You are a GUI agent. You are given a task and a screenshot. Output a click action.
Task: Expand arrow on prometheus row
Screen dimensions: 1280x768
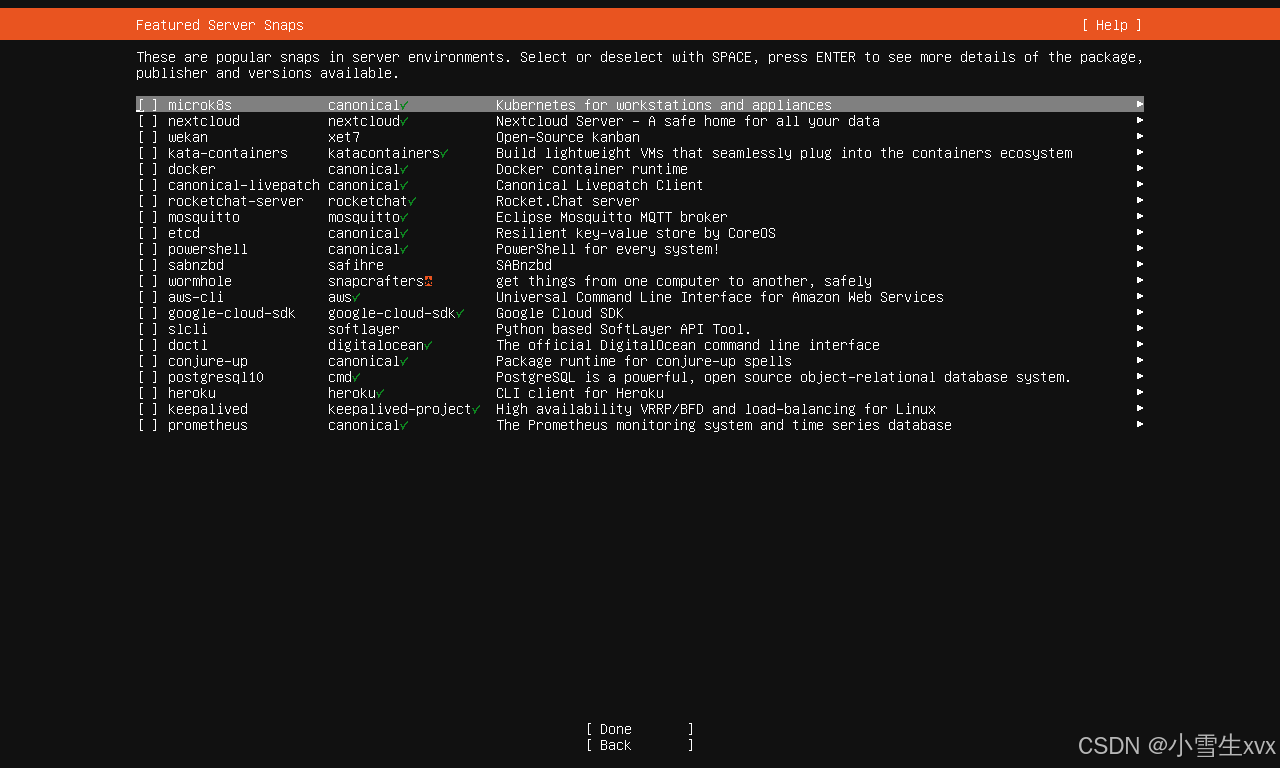(1140, 424)
